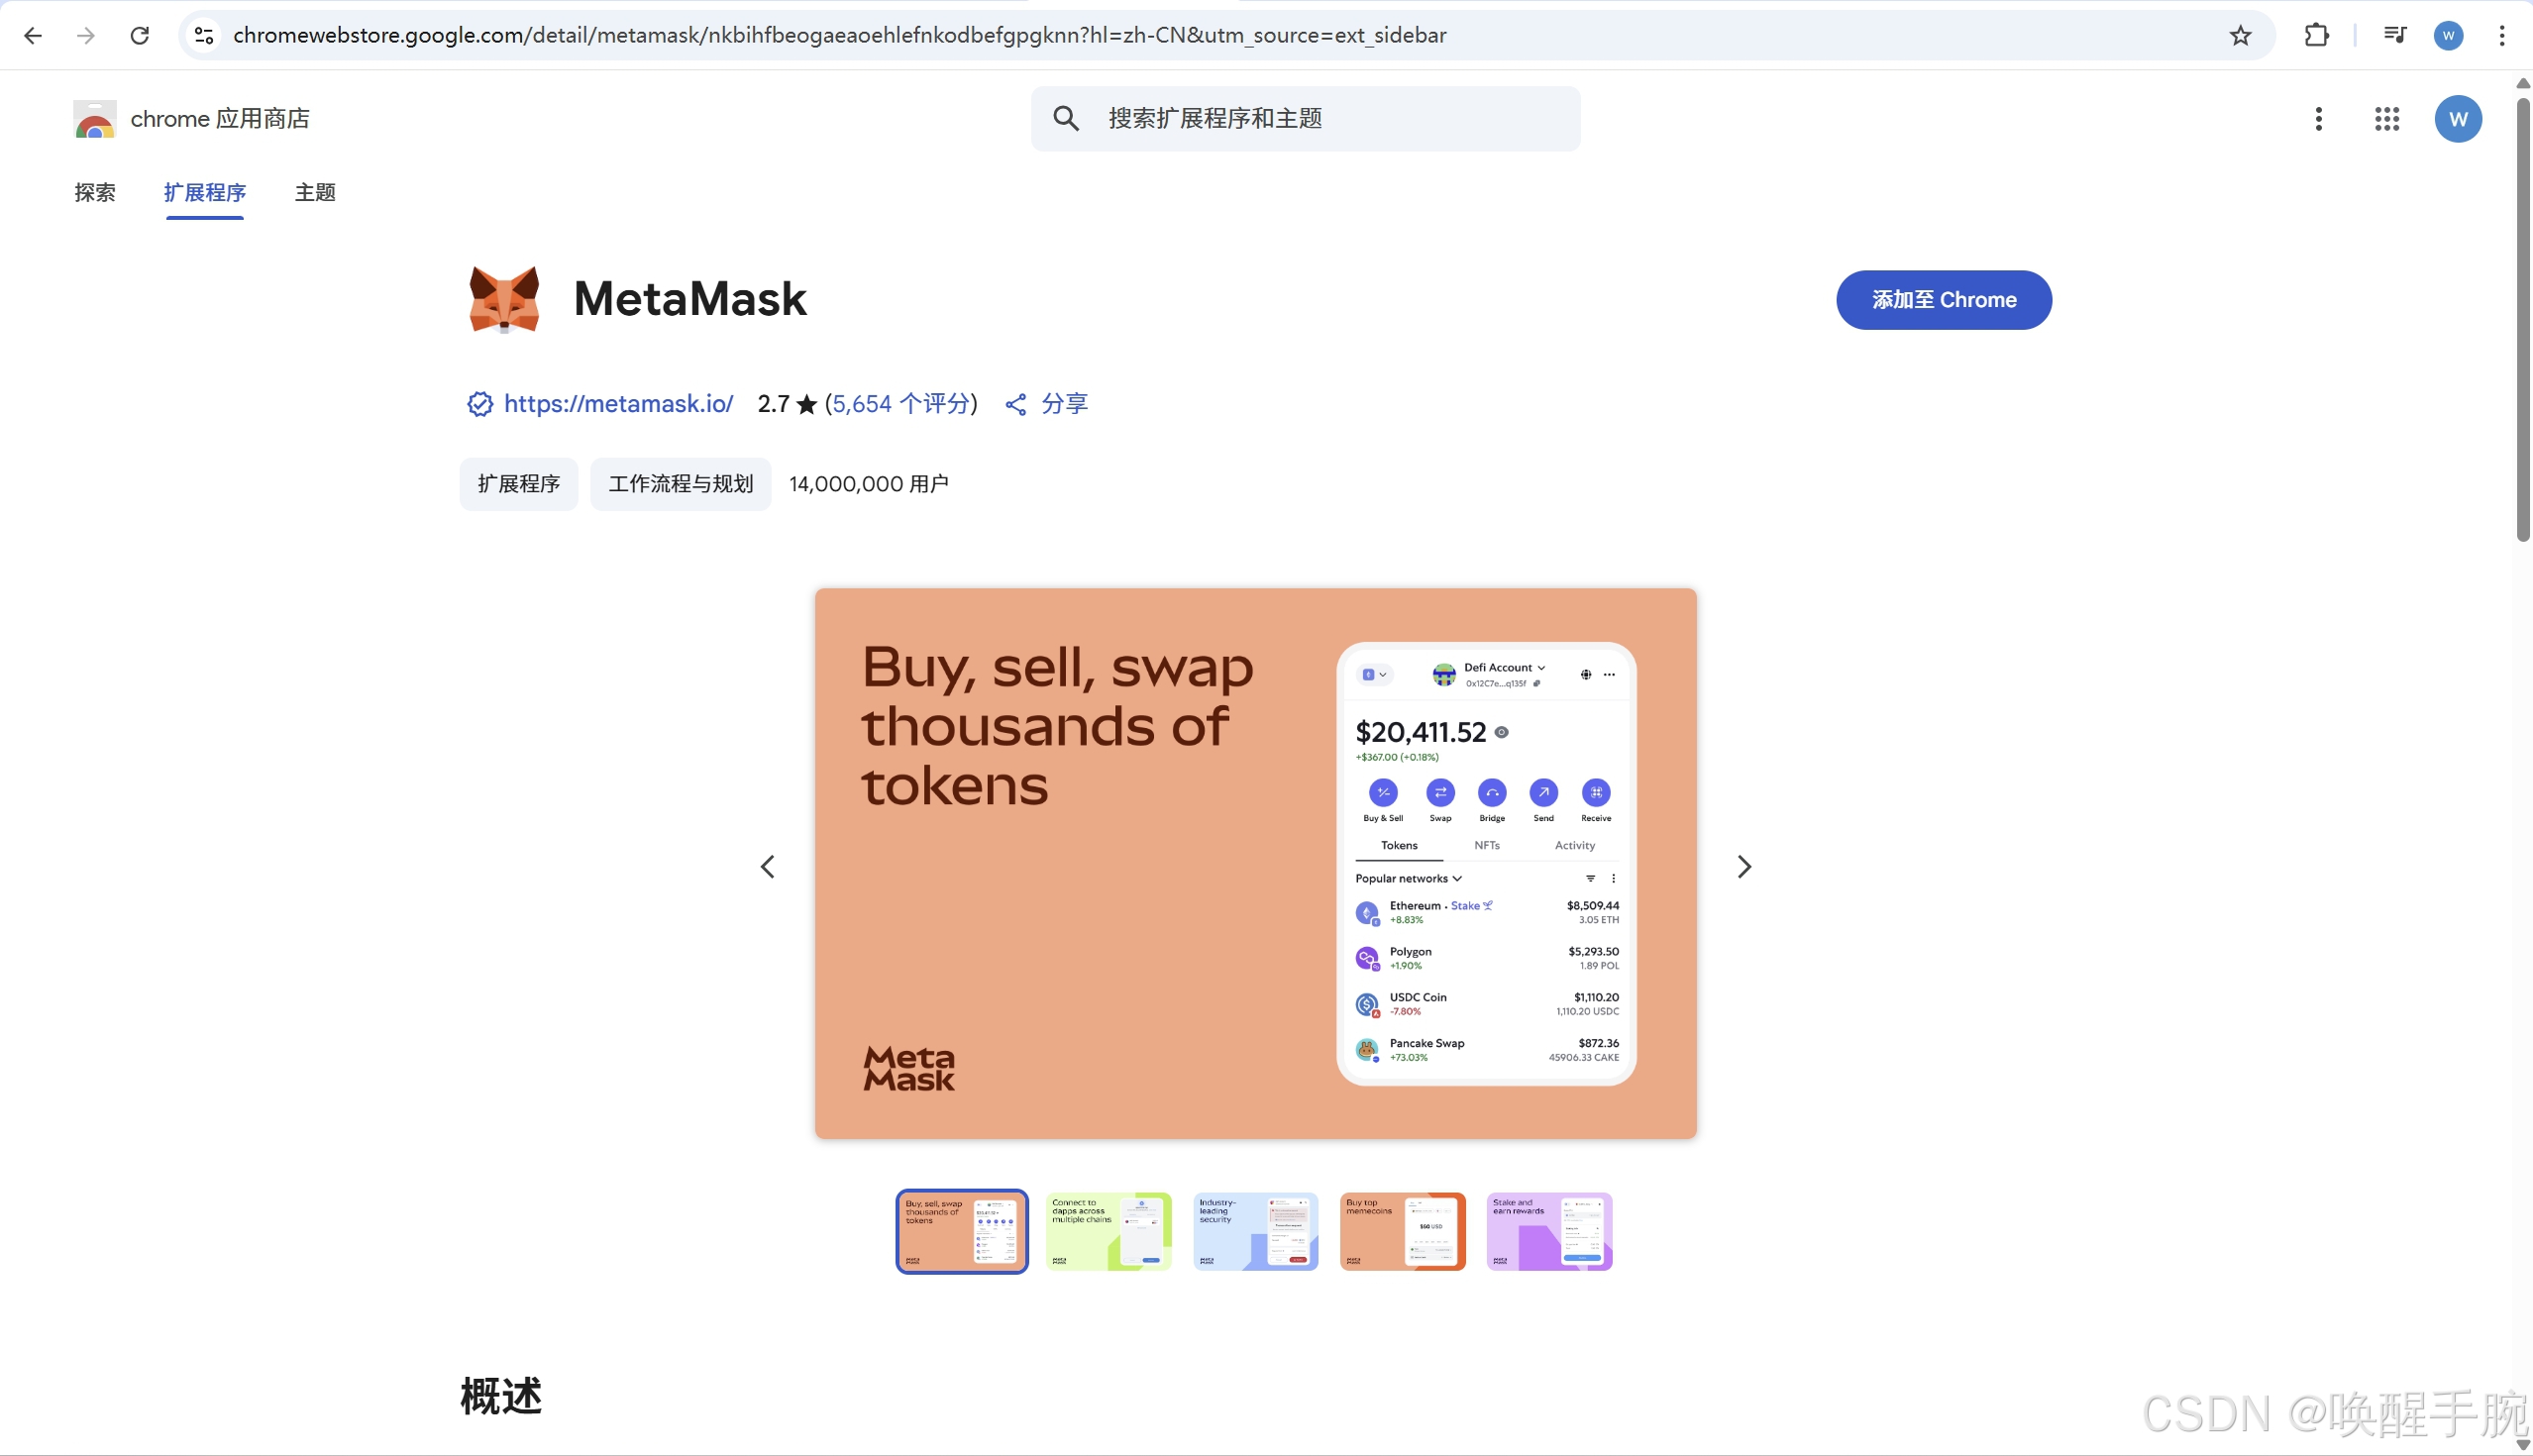Open the media control icon in toolbar
Viewport: 2533px width, 1456px height.
point(2394,35)
